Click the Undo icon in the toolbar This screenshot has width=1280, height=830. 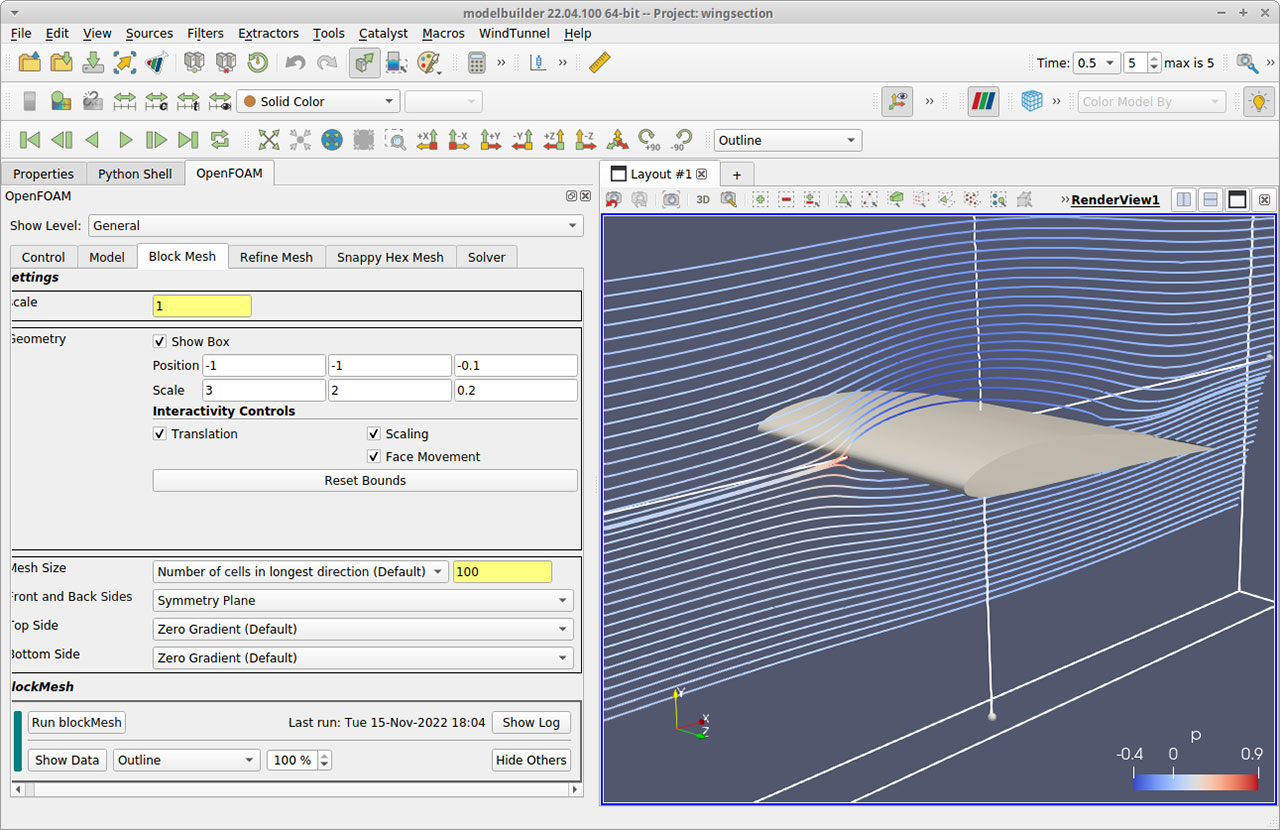click(x=296, y=62)
